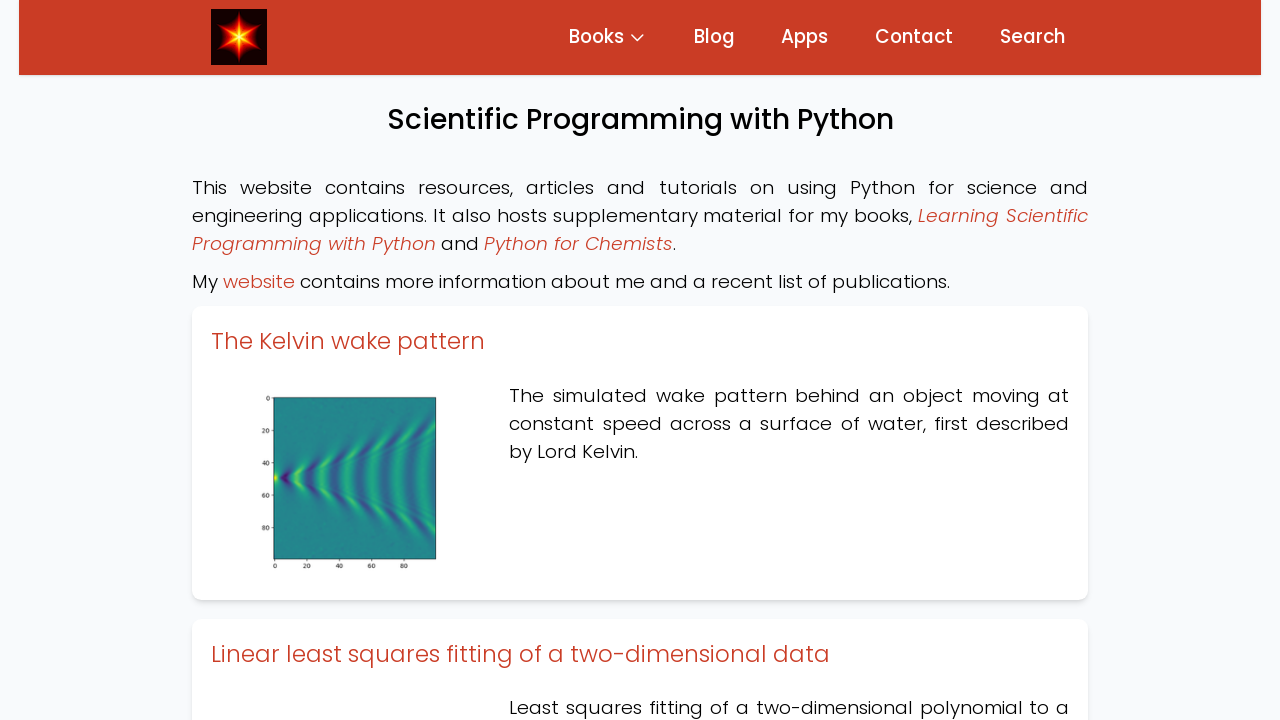The width and height of the screenshot is (1280, 720).
Task: Open Linear least squares fitting article title
Action: coord(520,654)
